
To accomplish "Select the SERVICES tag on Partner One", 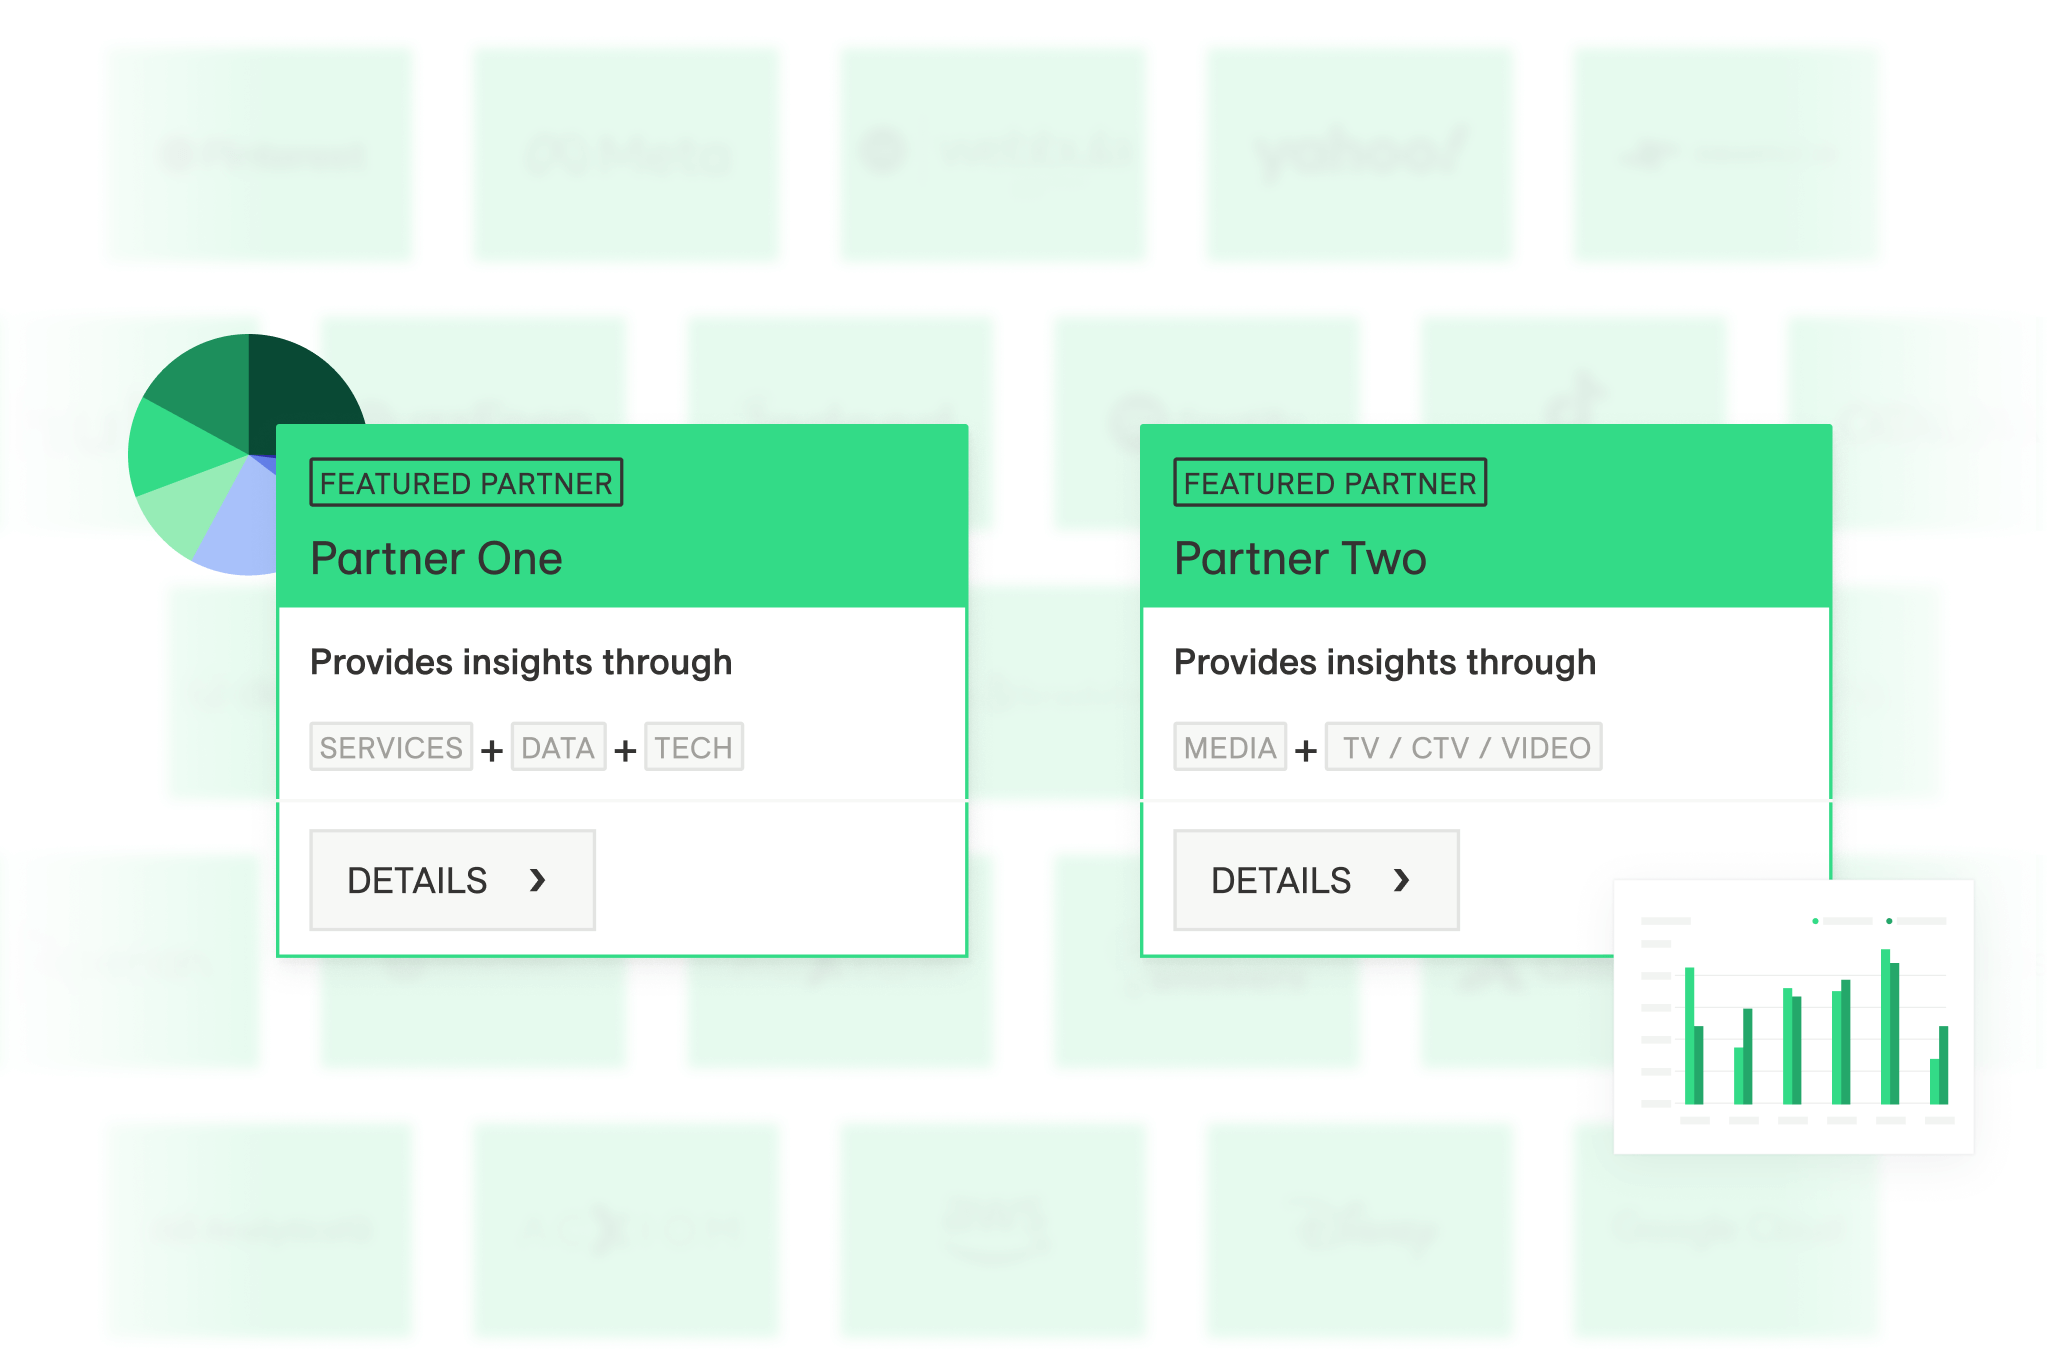I will point(391,747).
